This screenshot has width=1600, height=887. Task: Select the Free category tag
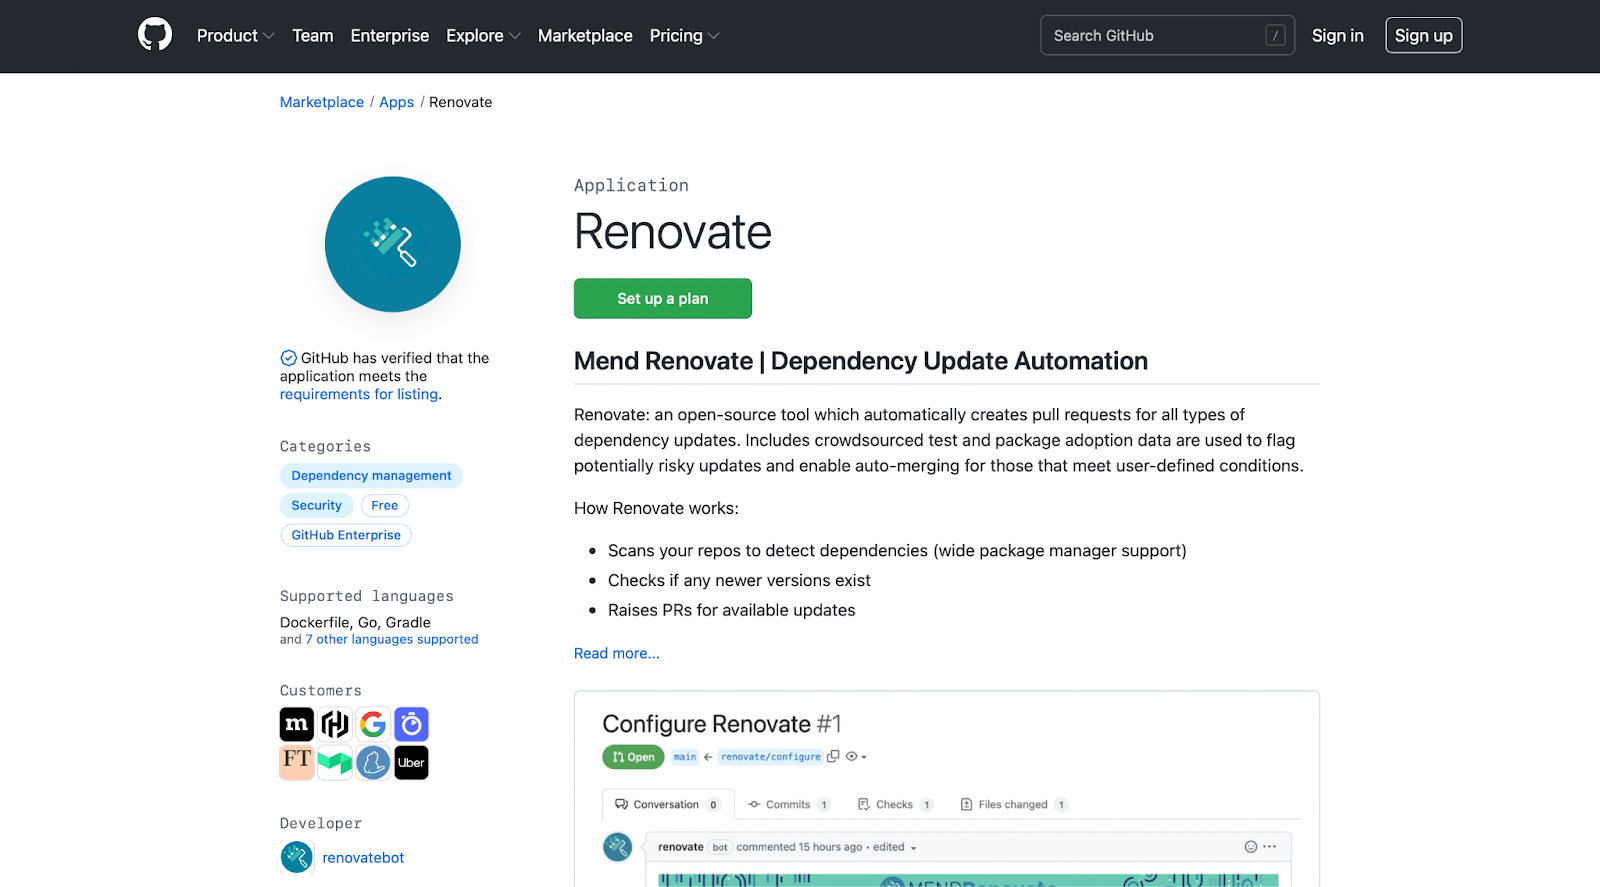tap(385, 506)
